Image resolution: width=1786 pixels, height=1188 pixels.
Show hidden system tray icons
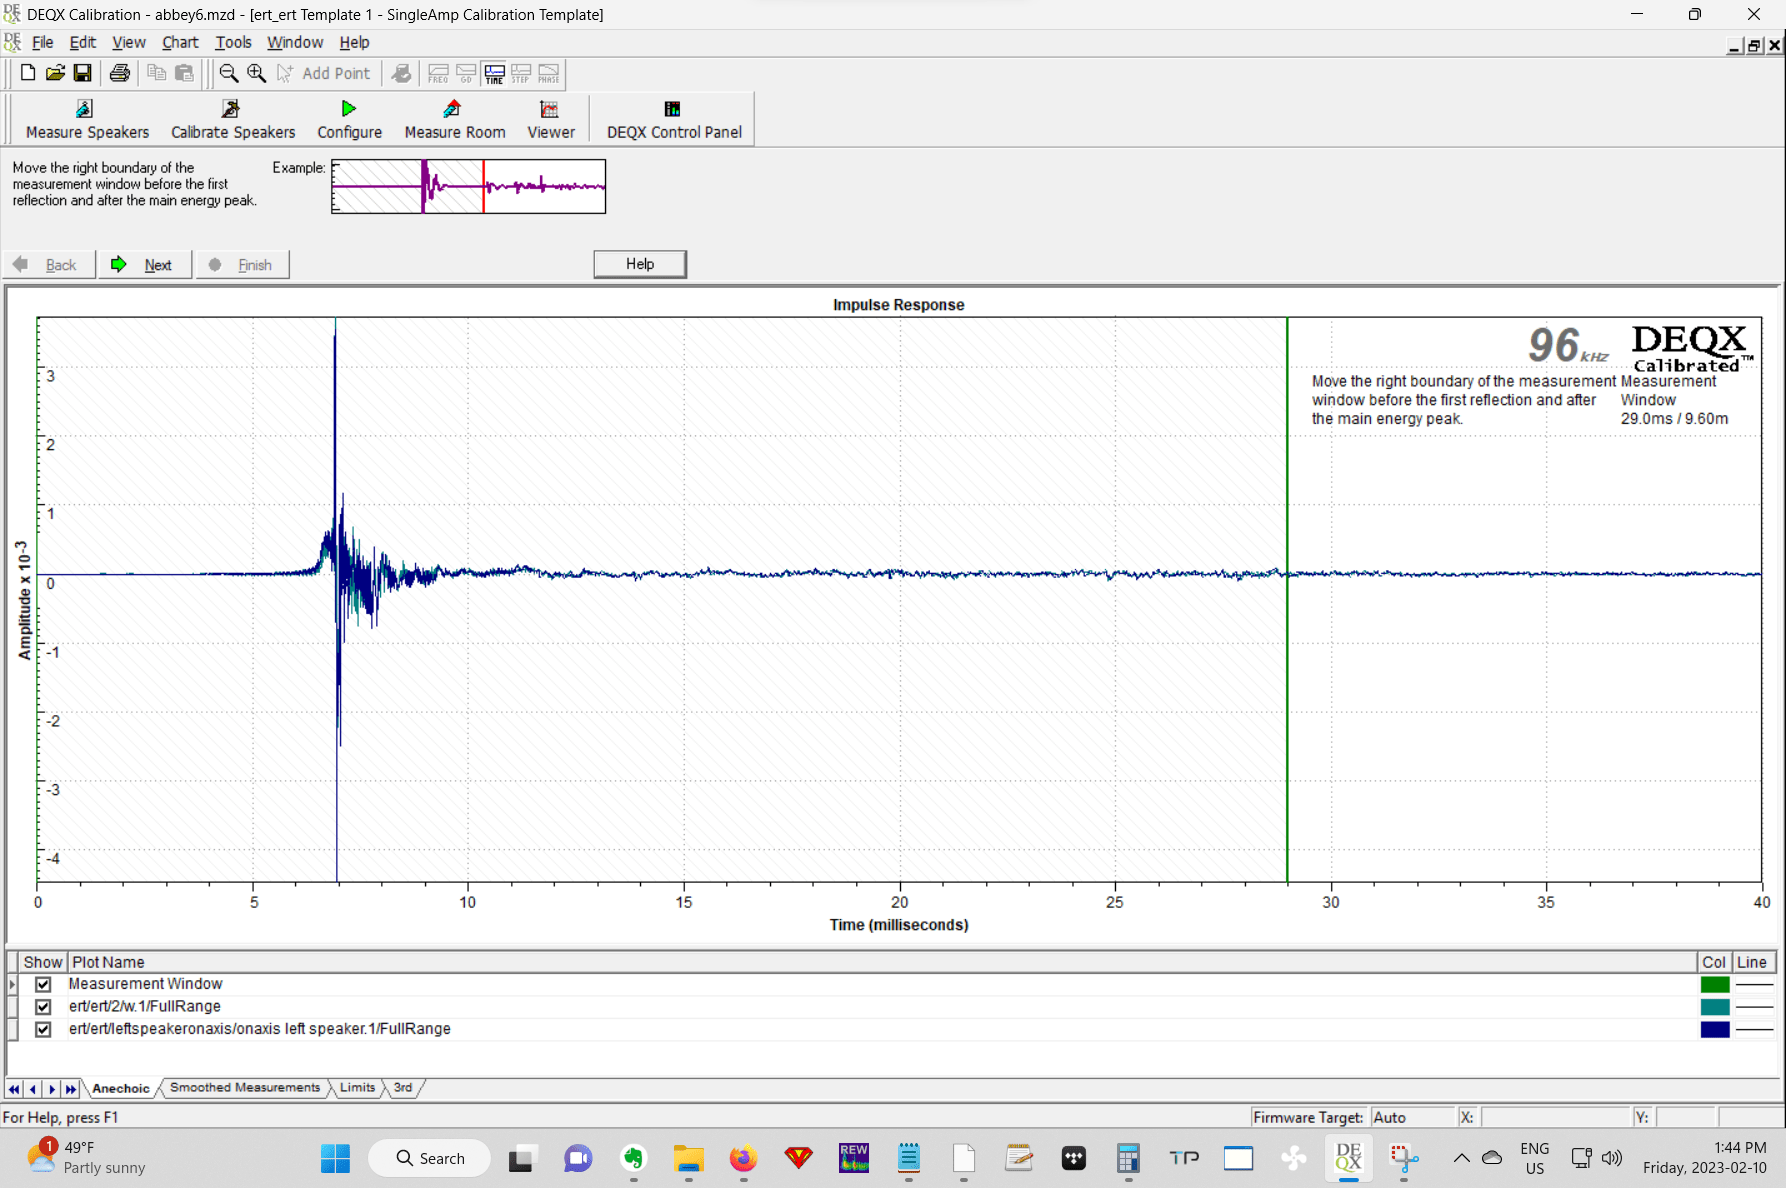[1461, 1158]
